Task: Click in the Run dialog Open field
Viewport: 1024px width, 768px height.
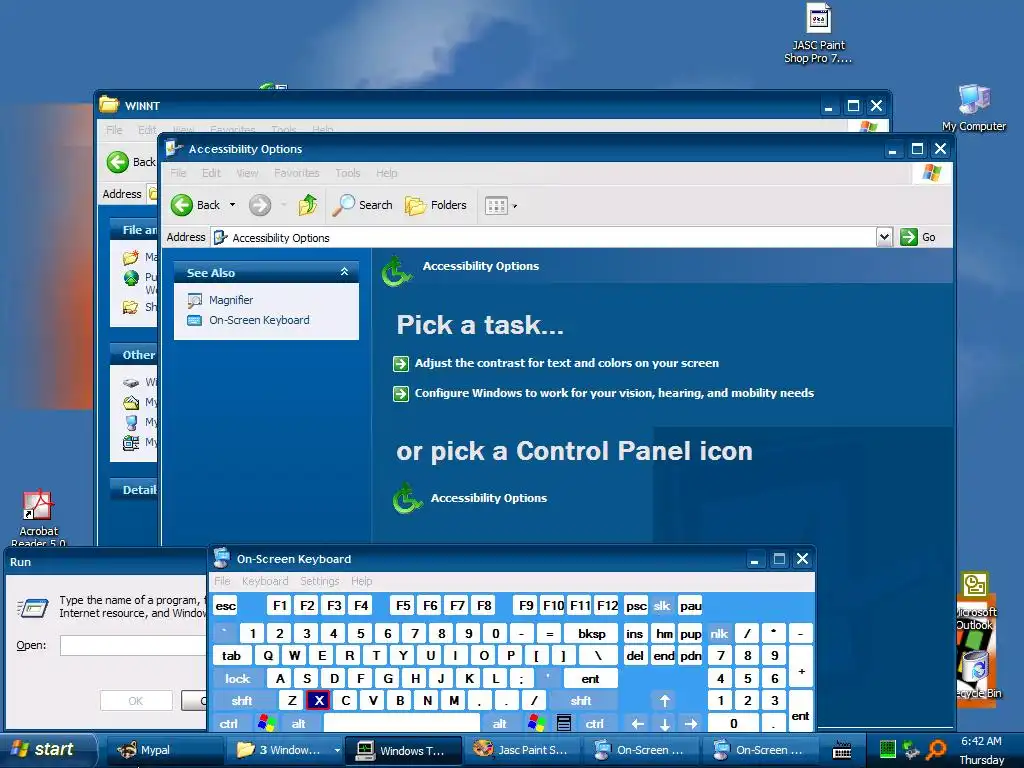Action: click(133, 645)
